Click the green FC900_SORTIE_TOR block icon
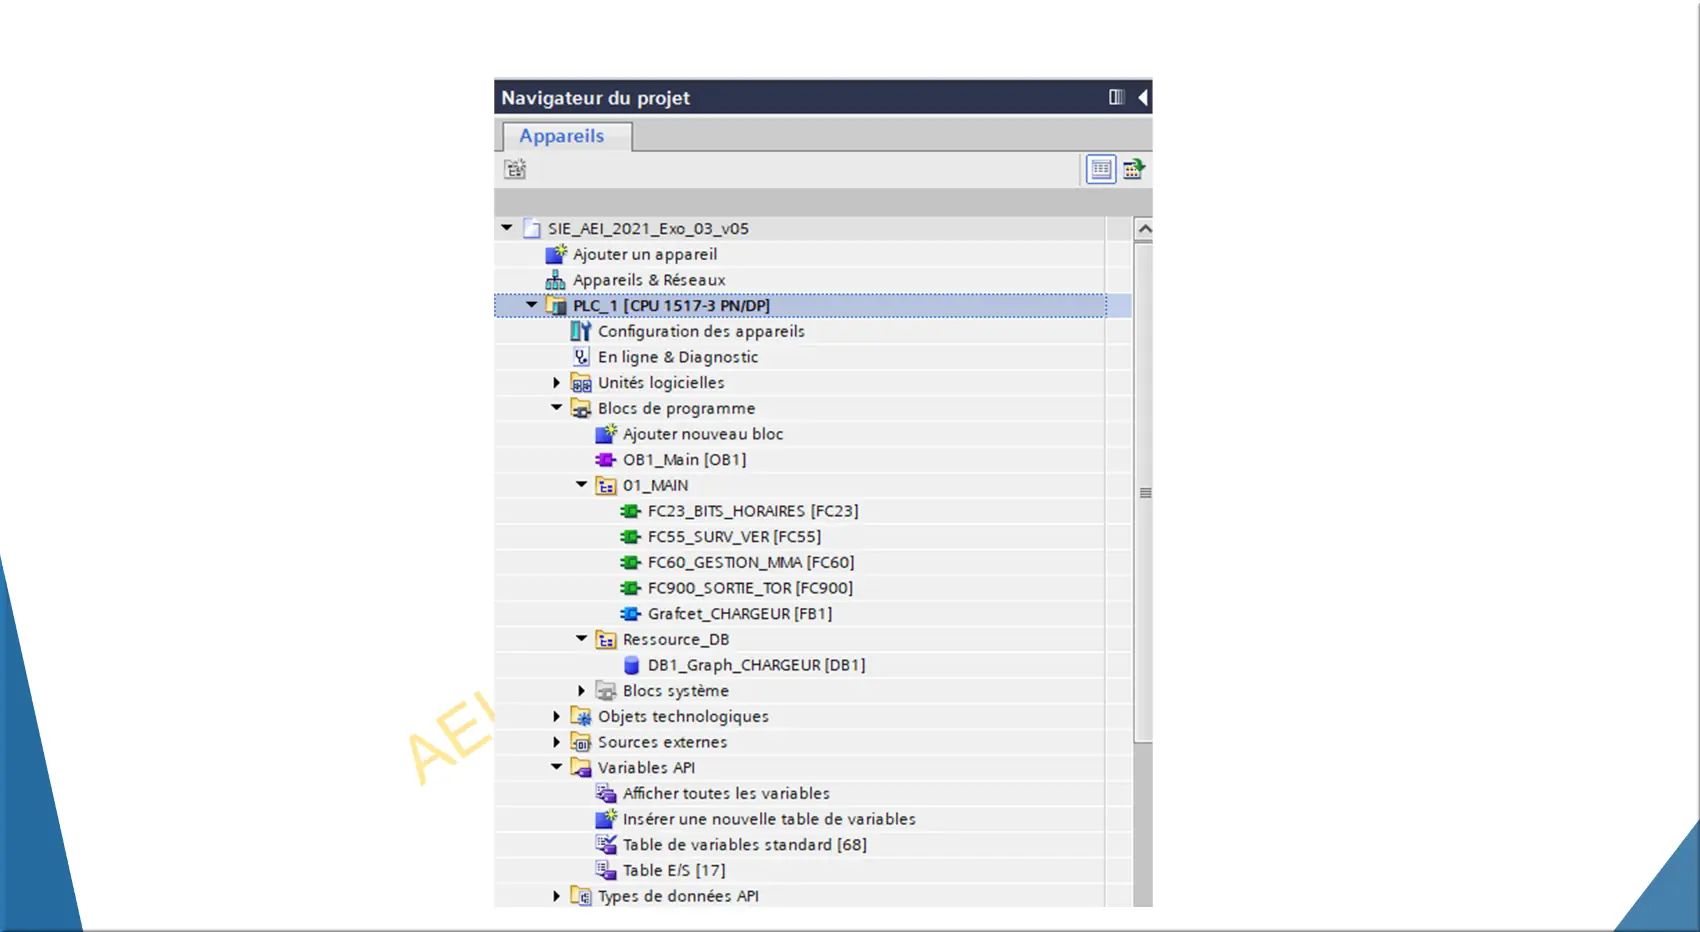 (x=631, y=588)
